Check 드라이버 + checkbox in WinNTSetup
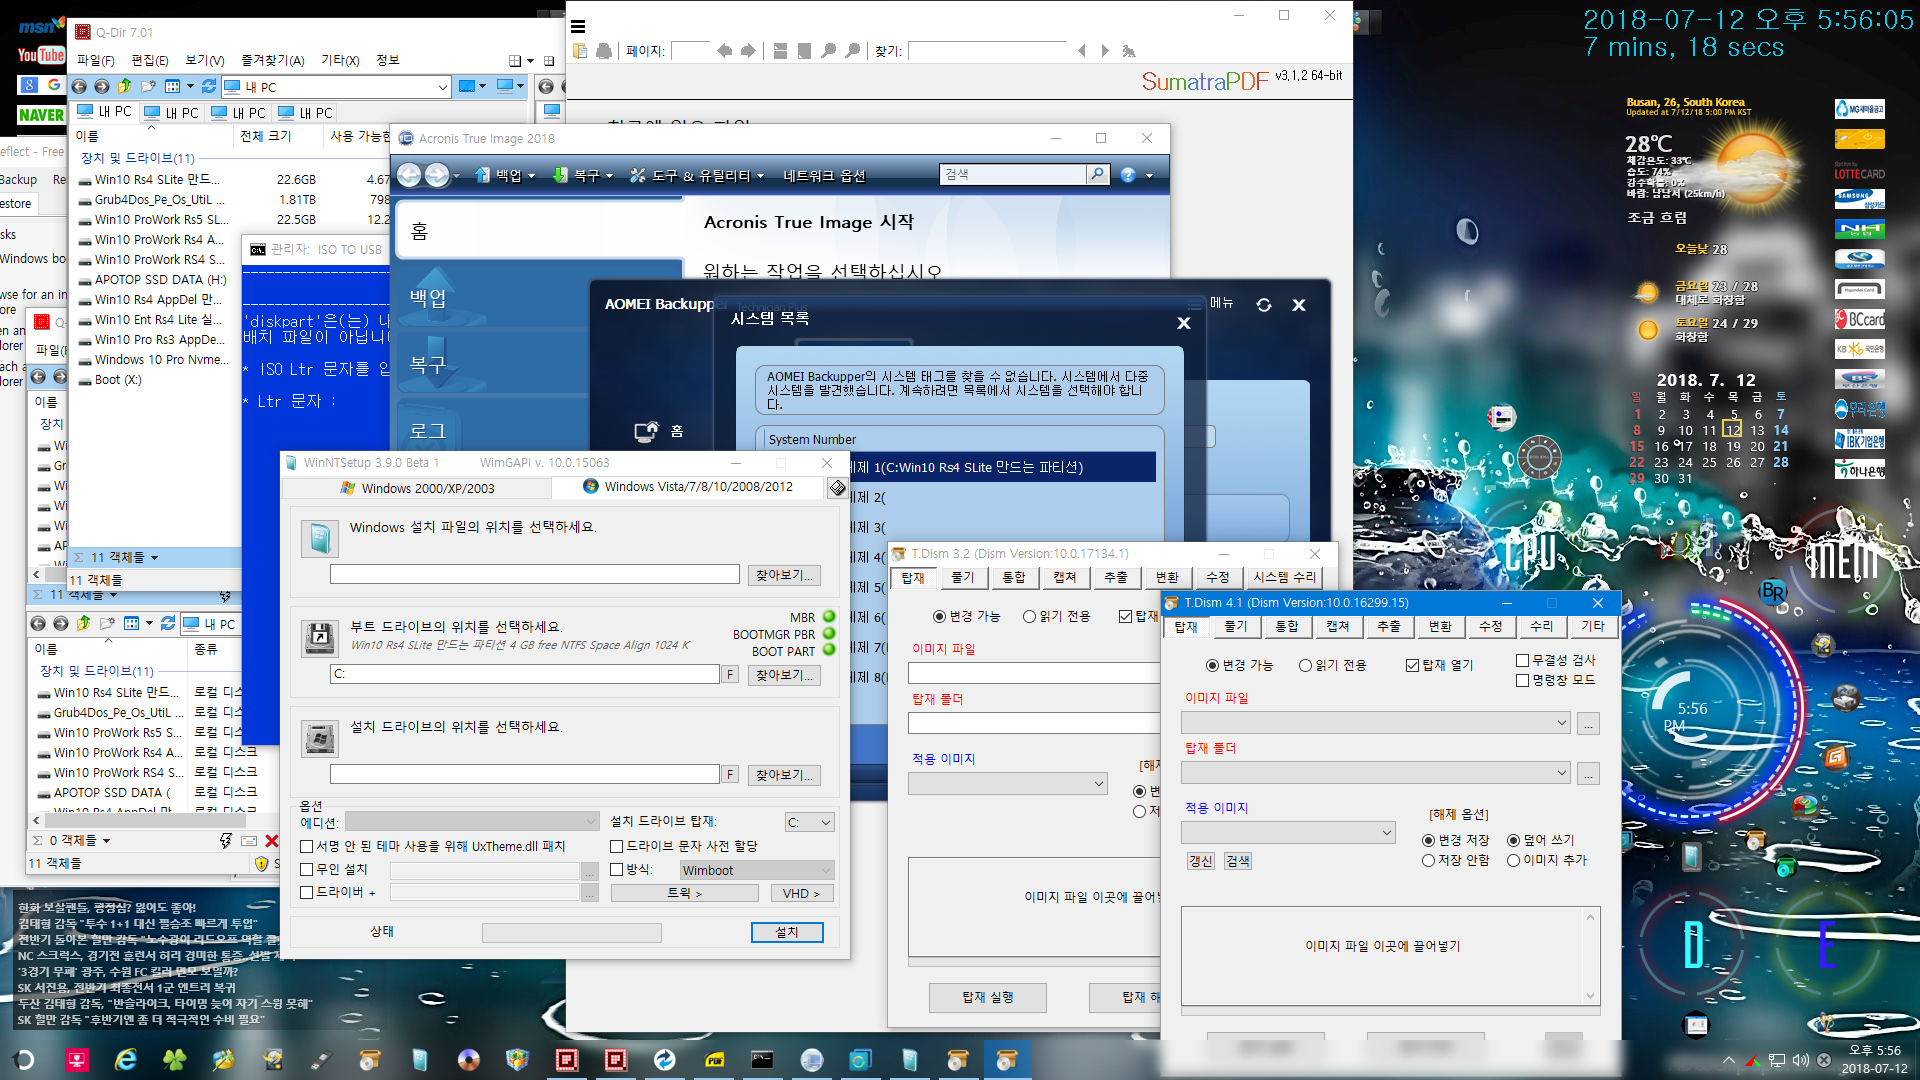The width and height of the screenshot is (1920, 1080). pyautogui.click(x=308, y=892)
